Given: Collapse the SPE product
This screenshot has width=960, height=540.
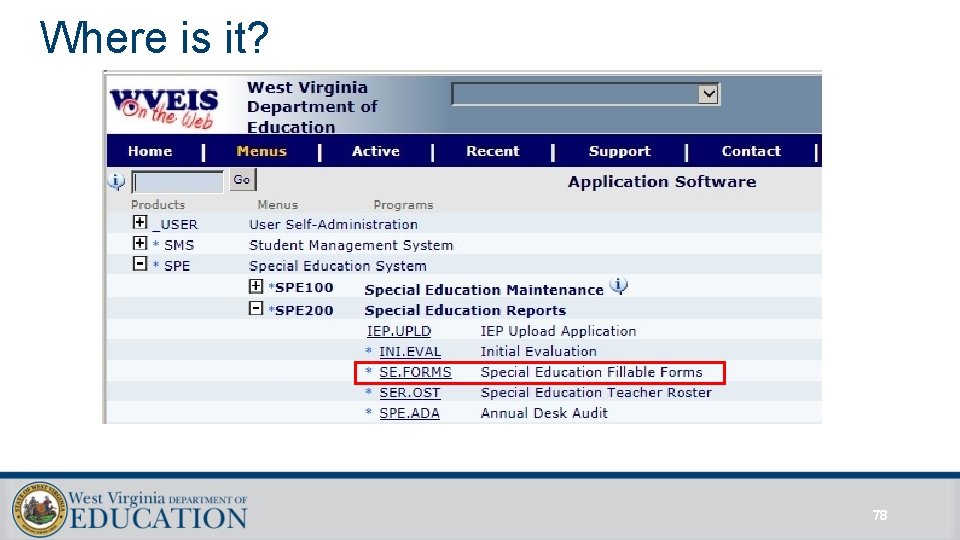Looking at the screenshot, I should [x=140, y=264].
